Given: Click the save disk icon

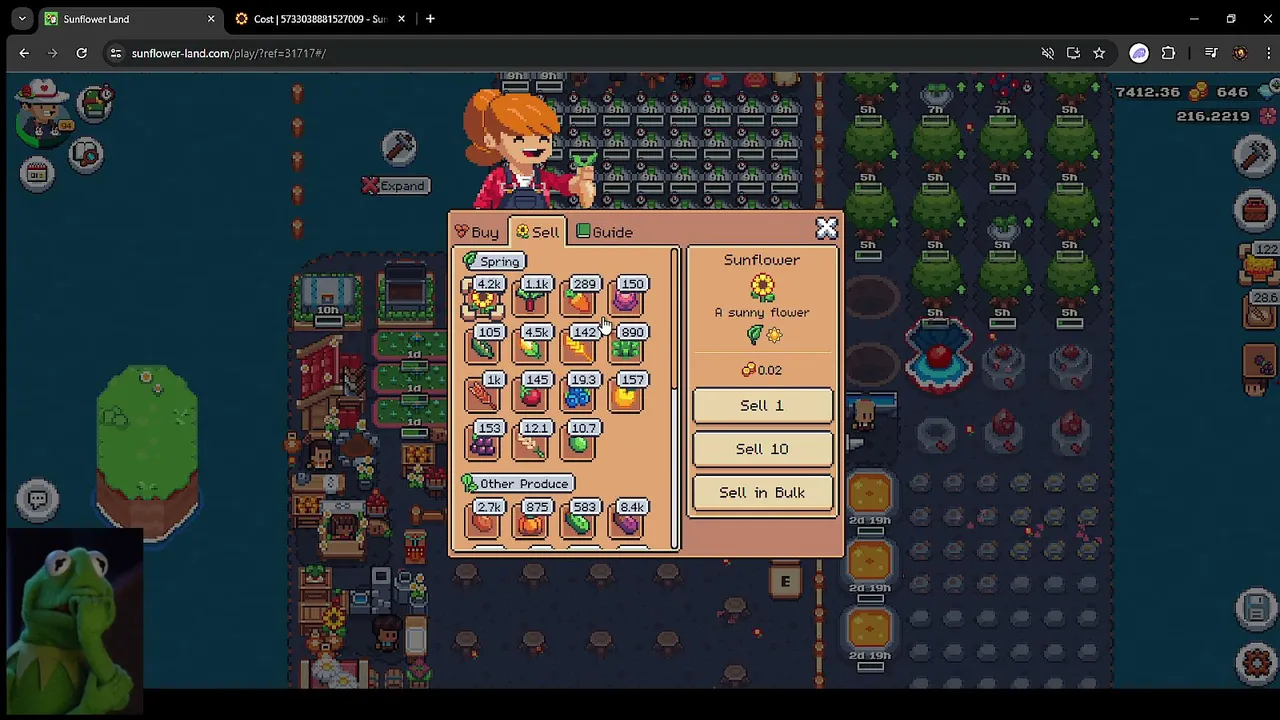Looking at the screenshot, I should pos(1256,609).
